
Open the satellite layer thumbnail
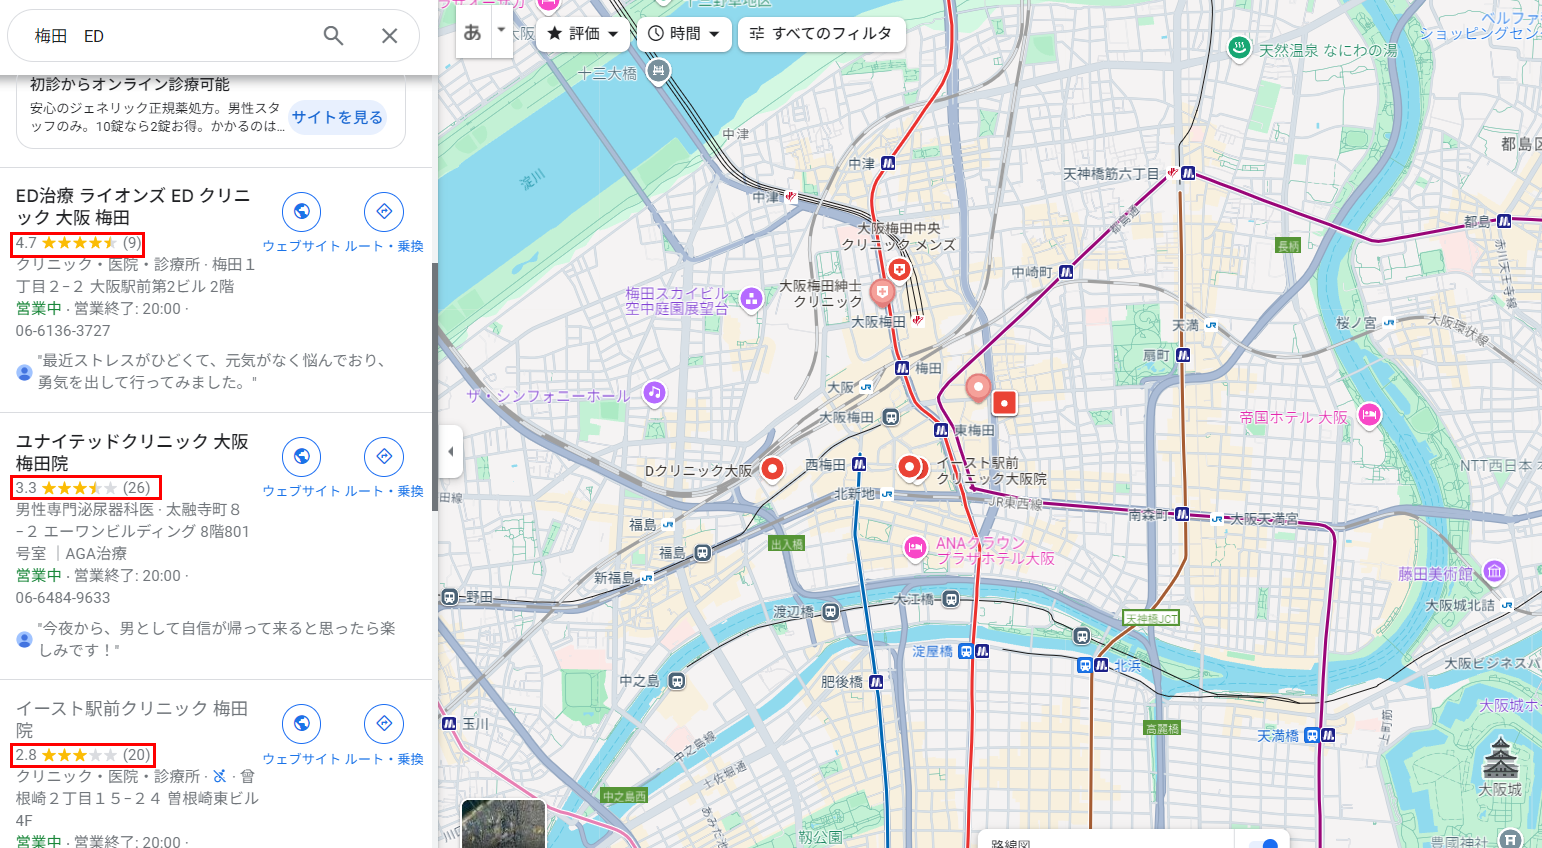(503, 824)
